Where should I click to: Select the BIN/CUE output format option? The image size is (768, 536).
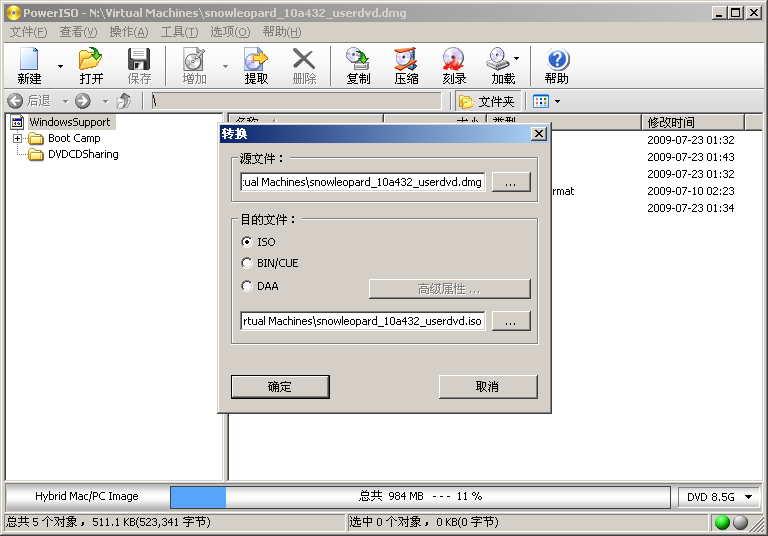click(247, 263)
